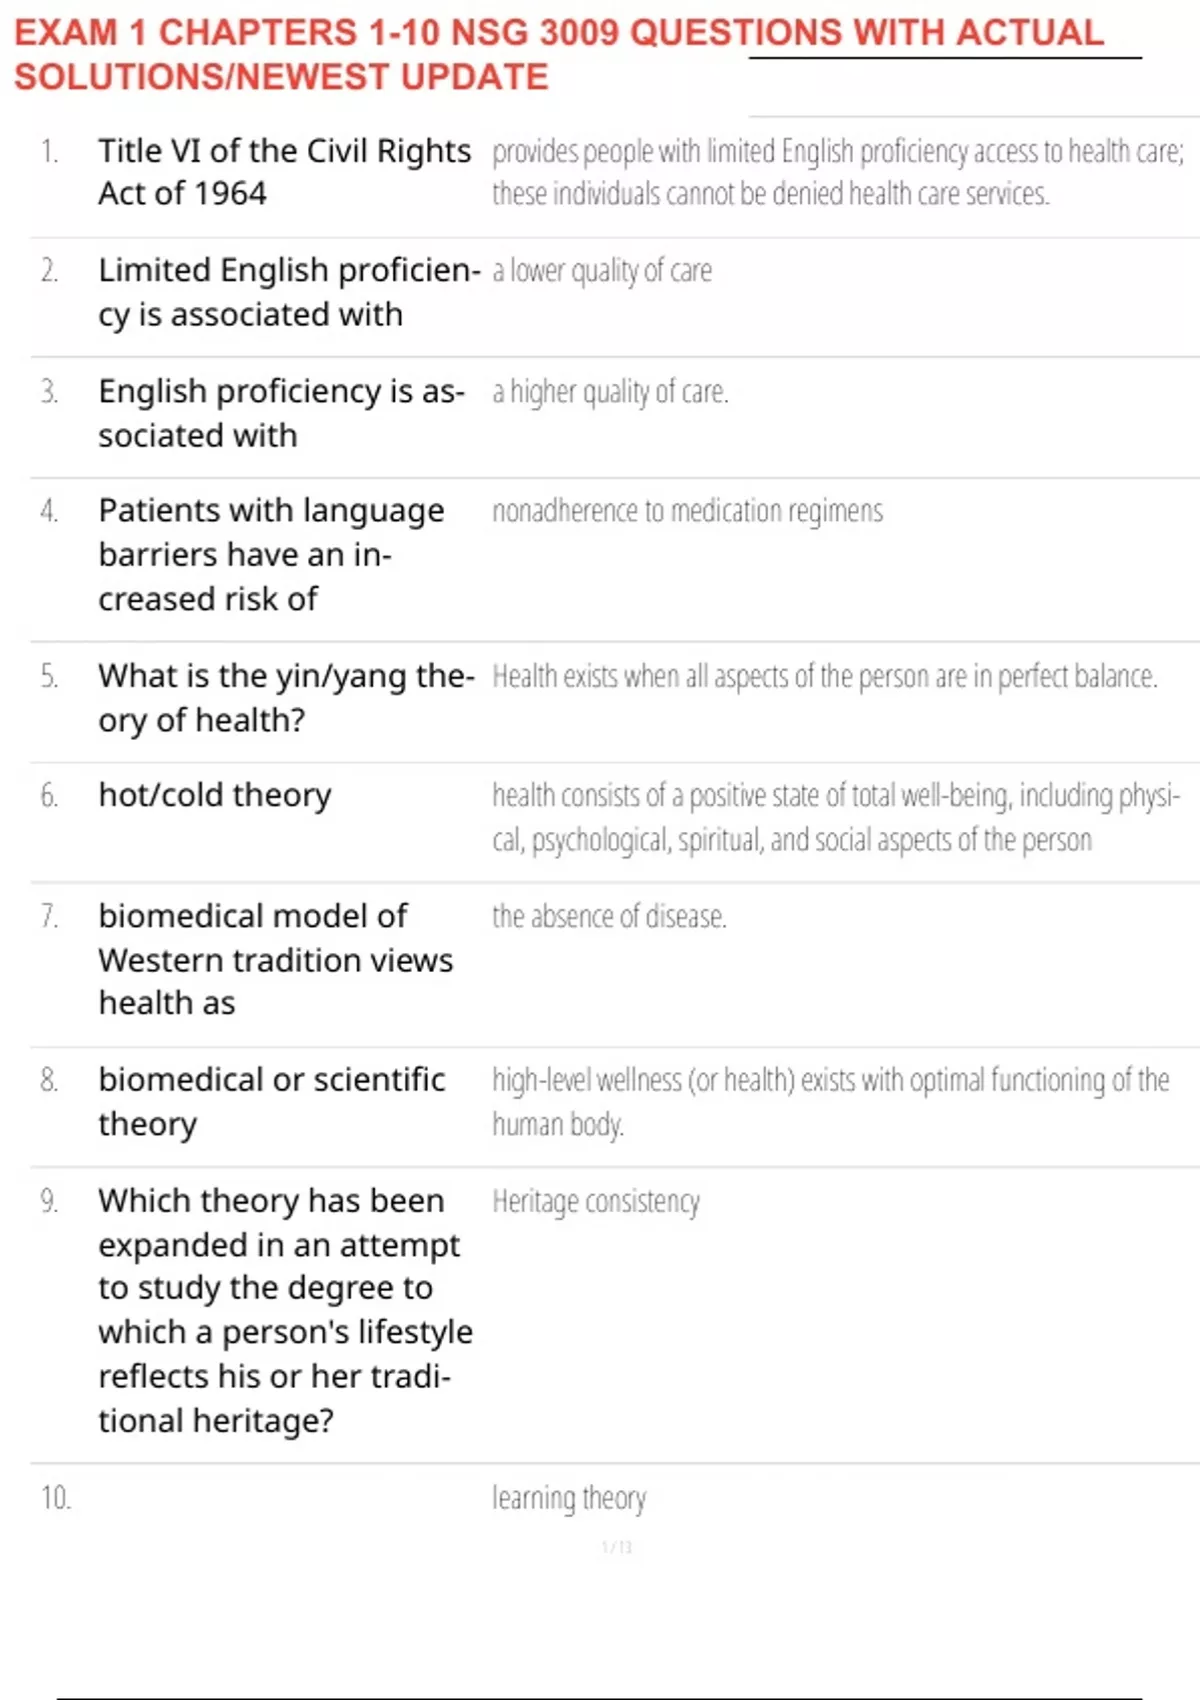Select the "biomedical model of Western tradition" term
Screen dimensions: 1200x1700
pyautogui.click(x=275, y=959)
